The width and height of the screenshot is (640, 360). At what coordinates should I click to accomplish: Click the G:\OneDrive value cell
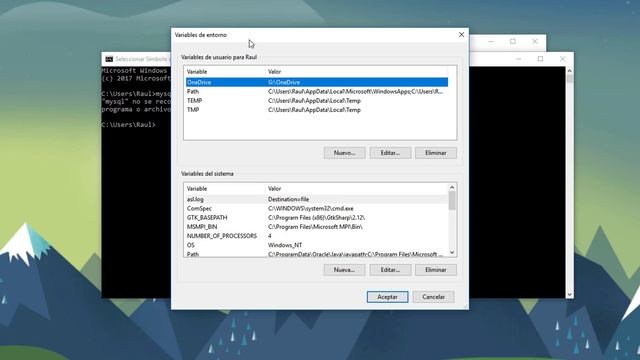coord(284,82)
